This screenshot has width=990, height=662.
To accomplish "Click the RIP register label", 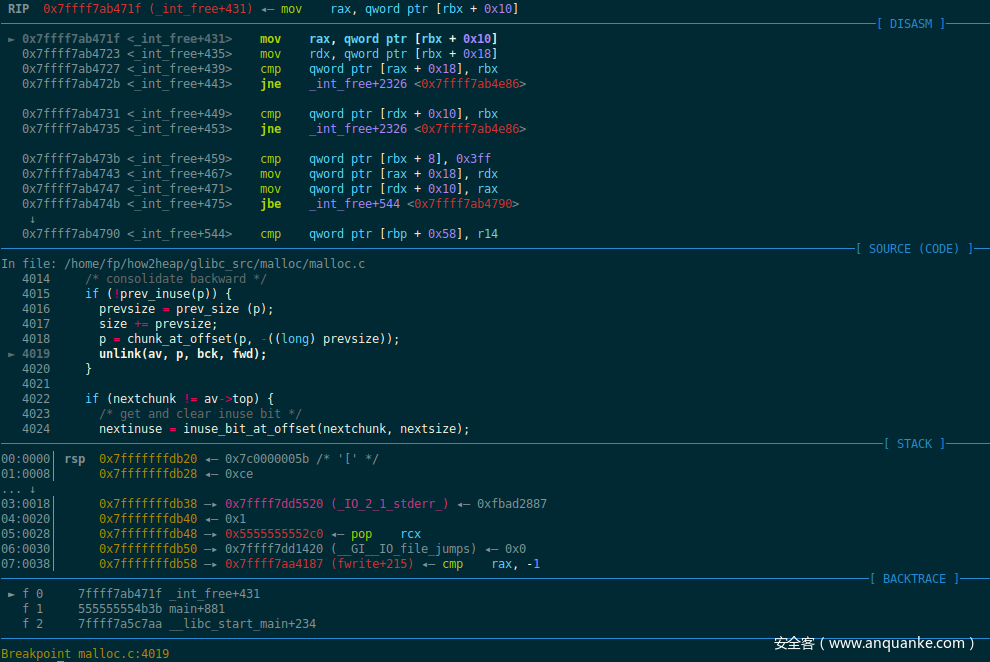I will (x=18, y=8).
